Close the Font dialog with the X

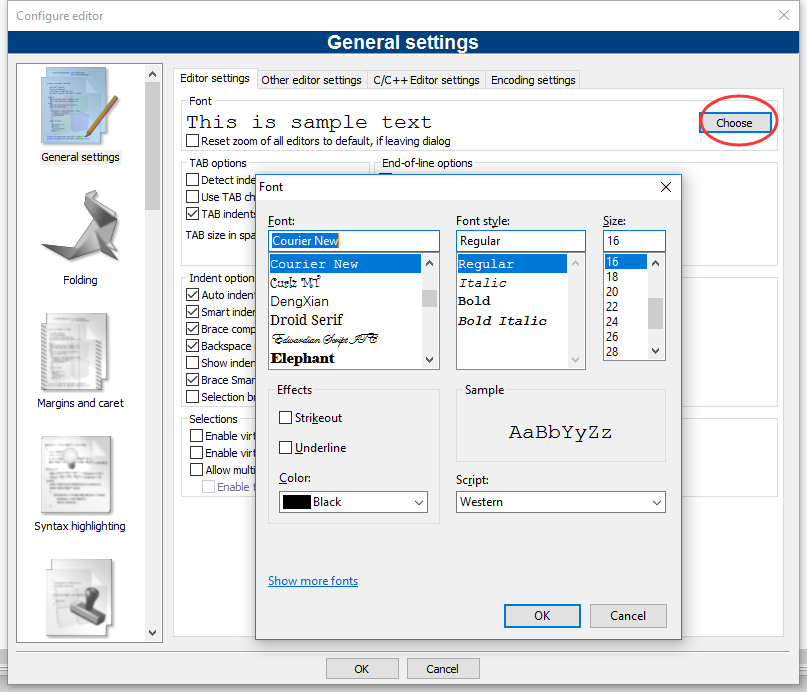pyautogui.click(x=665, y=187)
